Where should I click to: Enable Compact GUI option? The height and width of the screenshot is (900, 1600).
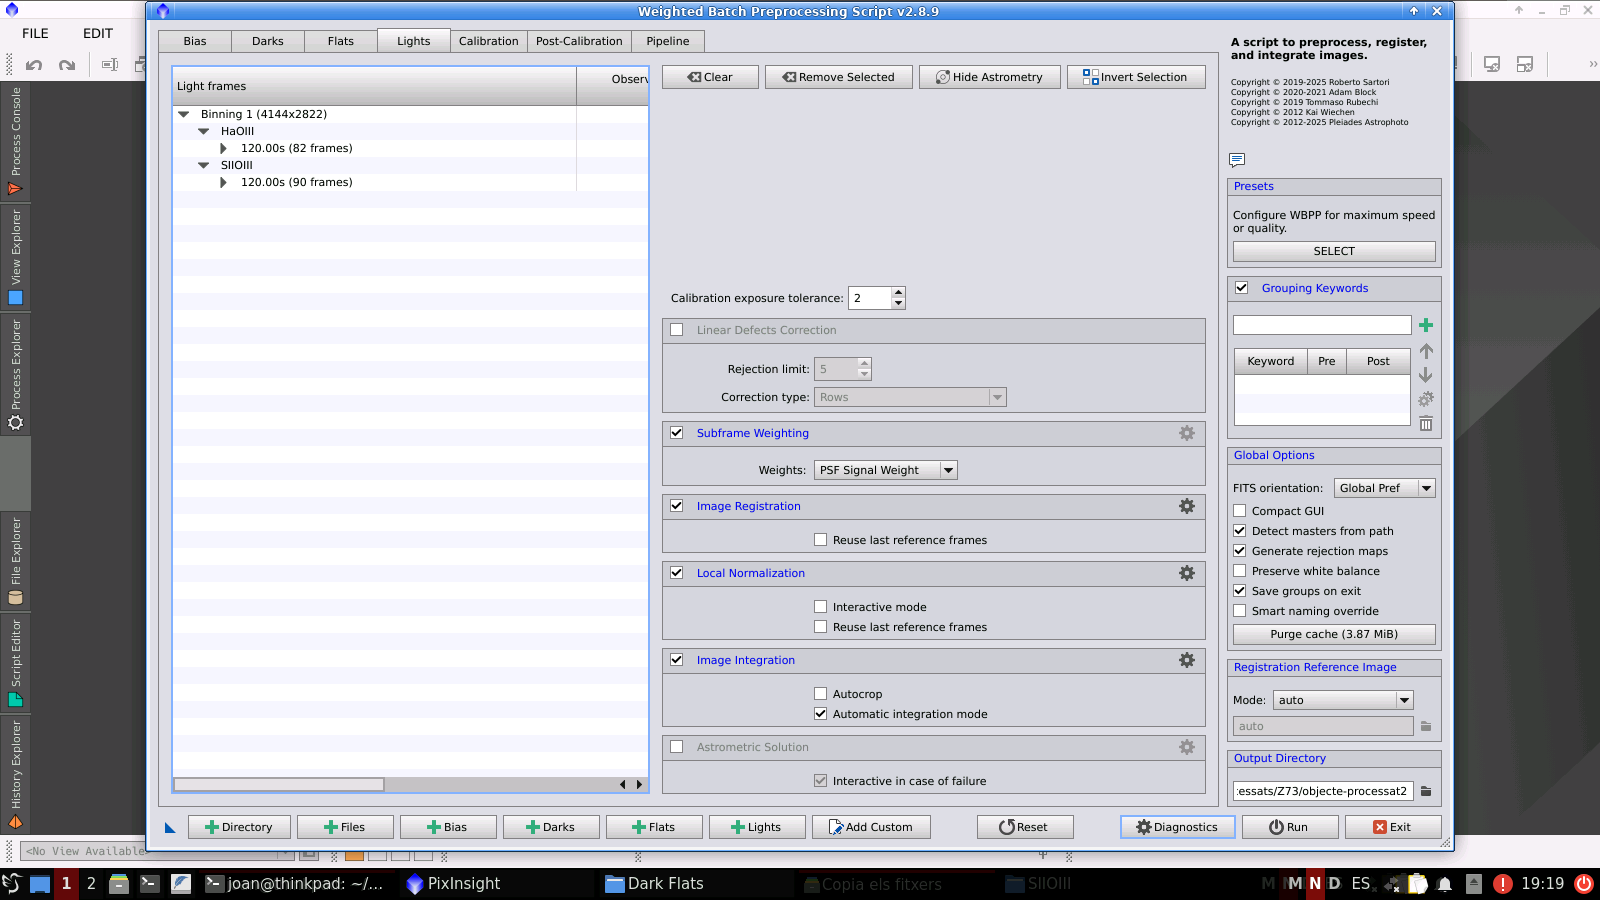coord(1240,511)
